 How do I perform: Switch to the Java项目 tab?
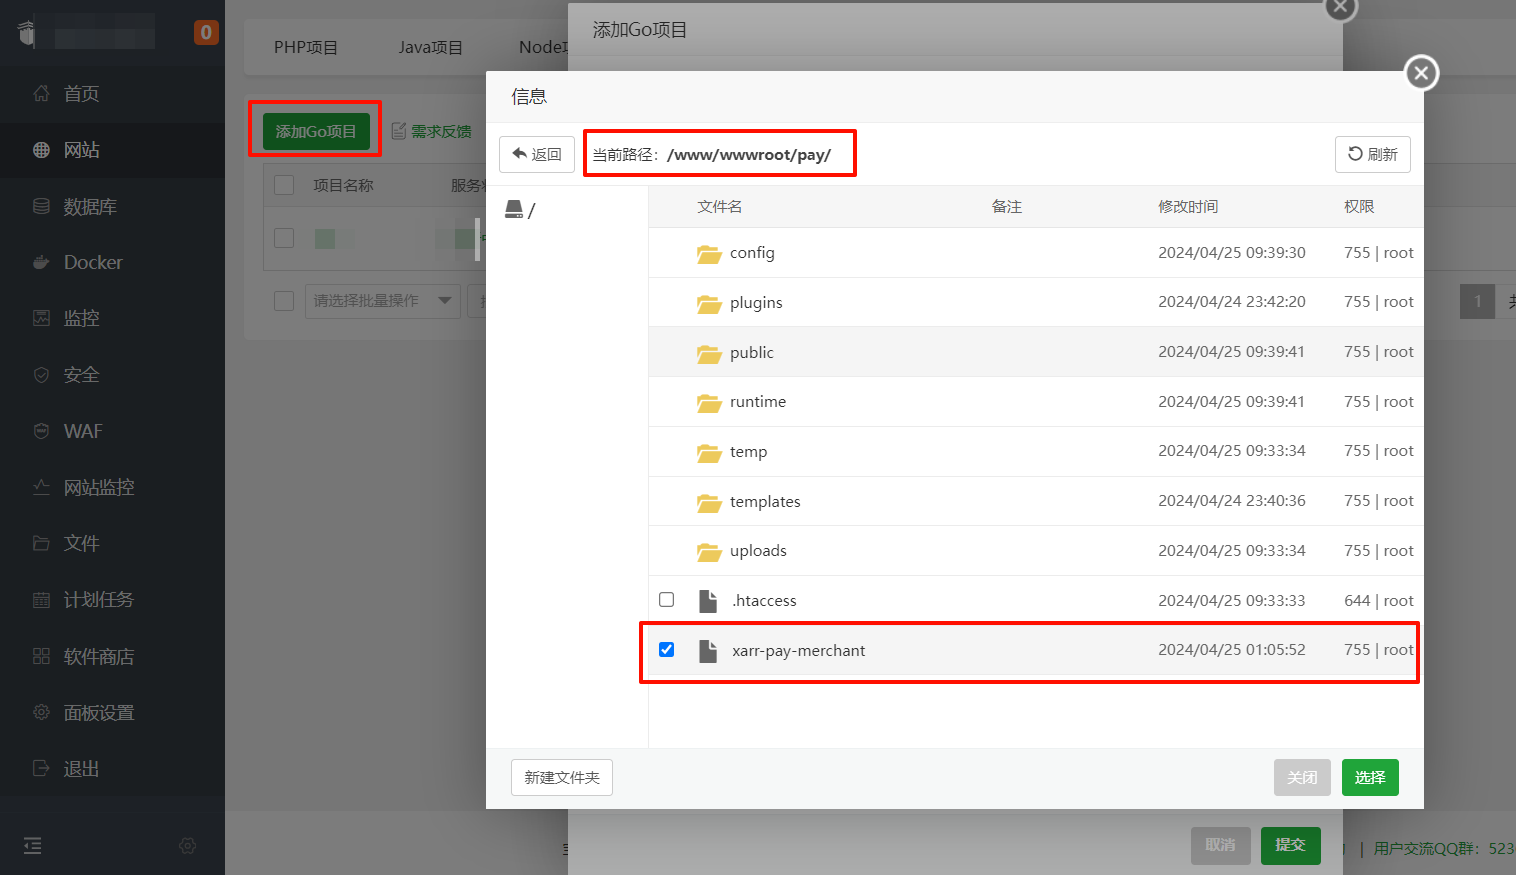(431, 46)
